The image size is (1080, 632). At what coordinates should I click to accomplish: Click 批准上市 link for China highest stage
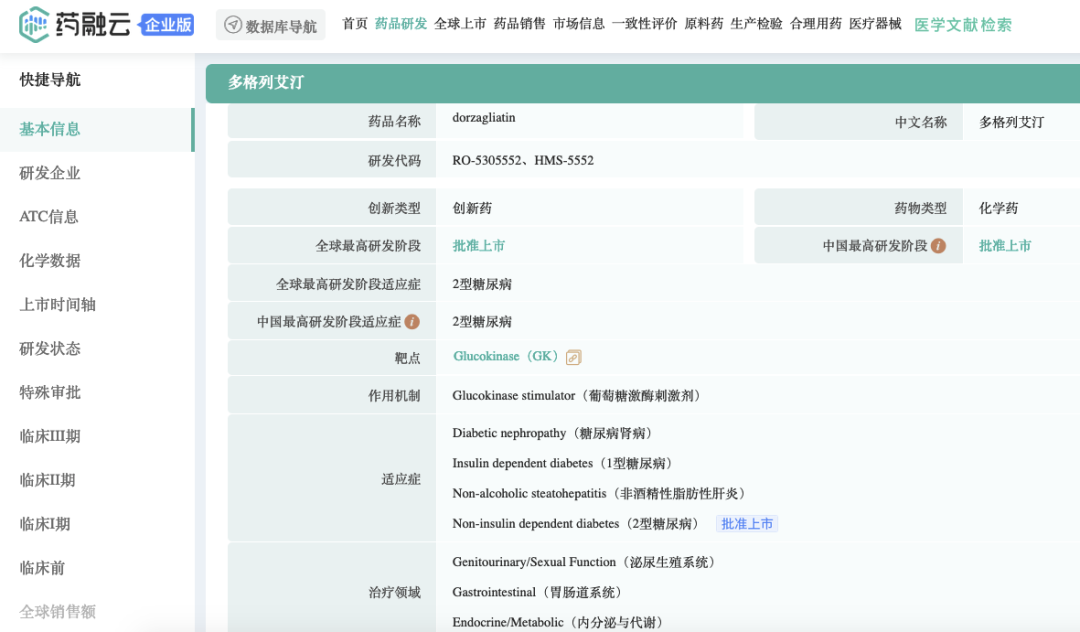coord(1004,246)
